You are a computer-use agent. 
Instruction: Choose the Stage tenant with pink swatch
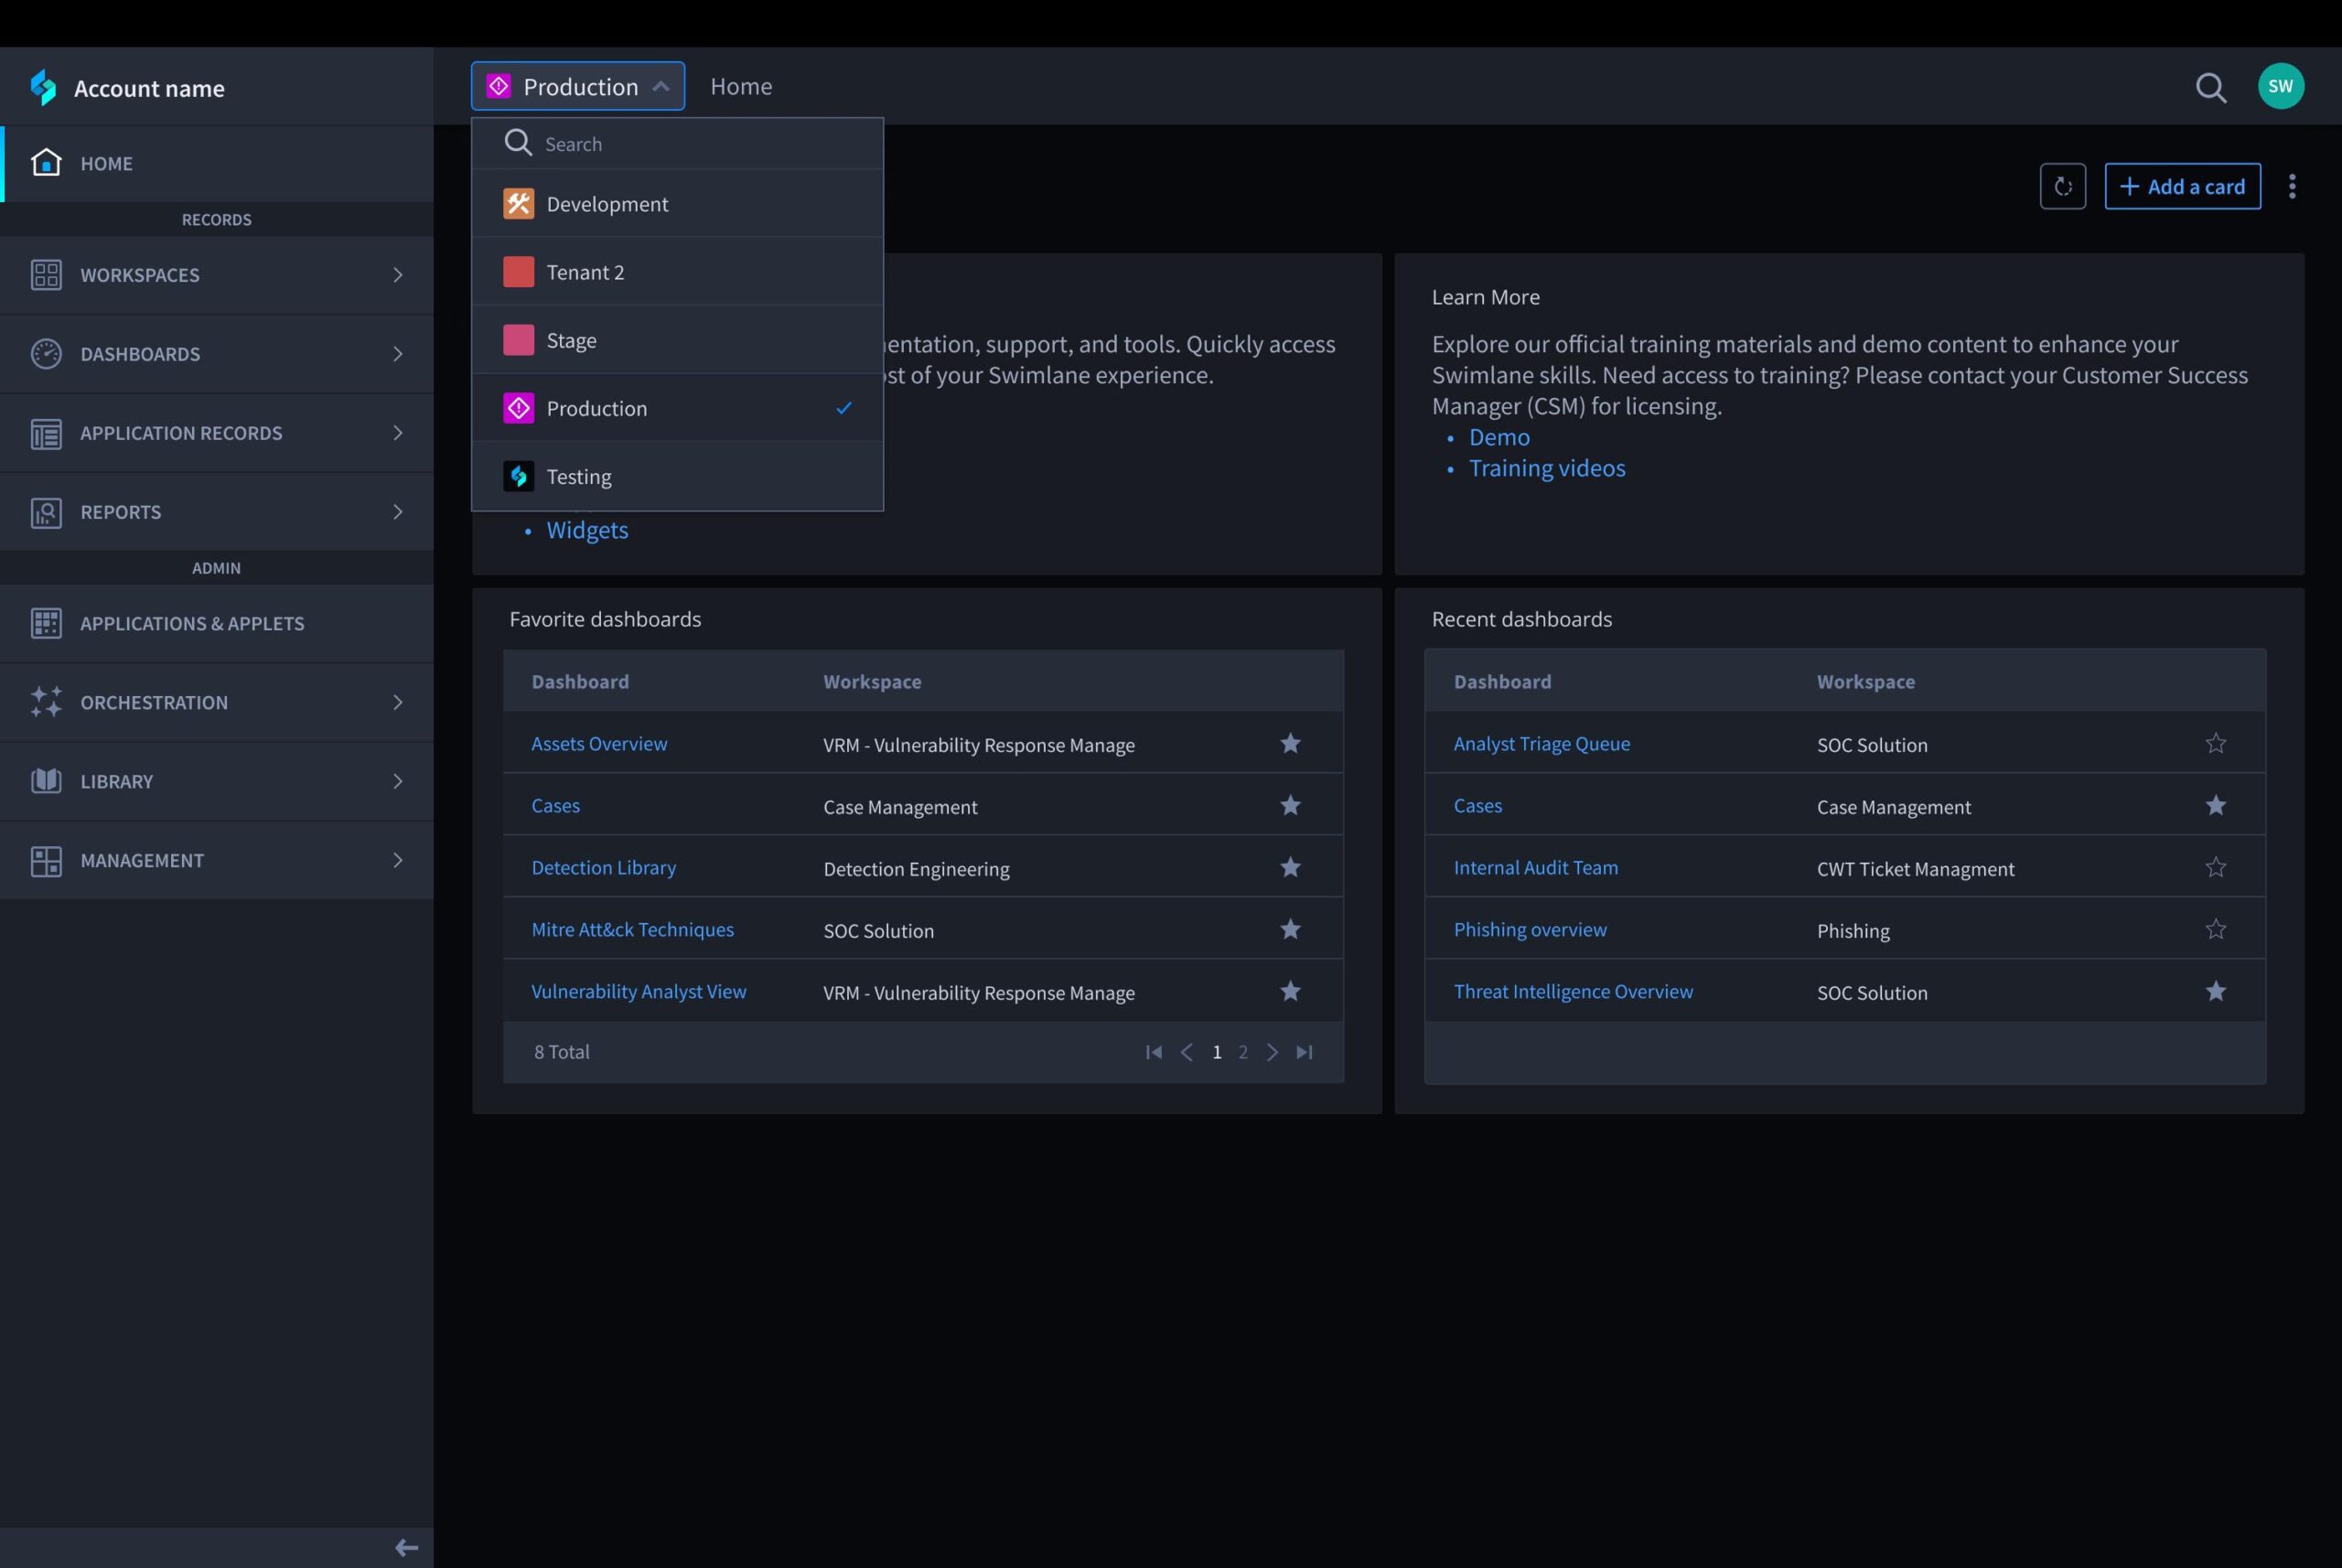[x=571, y=341]
